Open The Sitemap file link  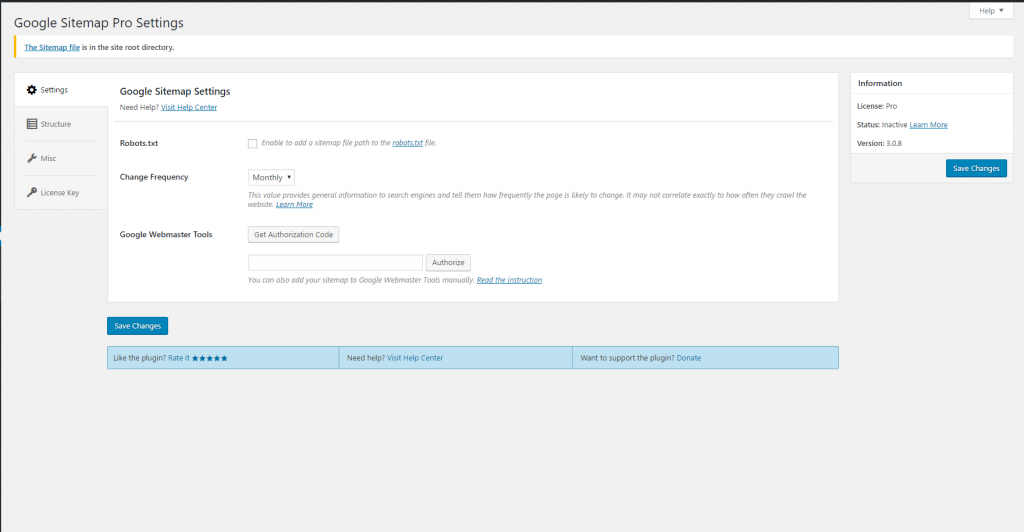pos(52,47)
